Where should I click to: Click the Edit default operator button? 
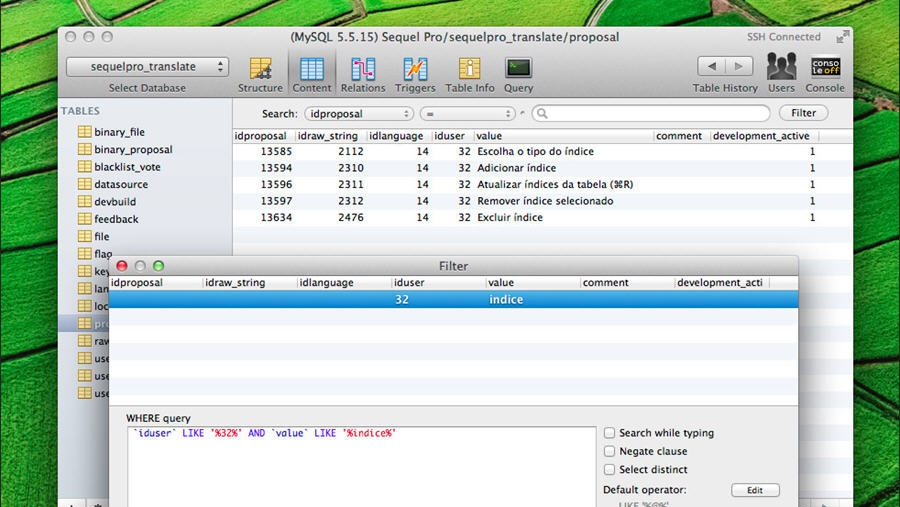click(x=755, y=490)
